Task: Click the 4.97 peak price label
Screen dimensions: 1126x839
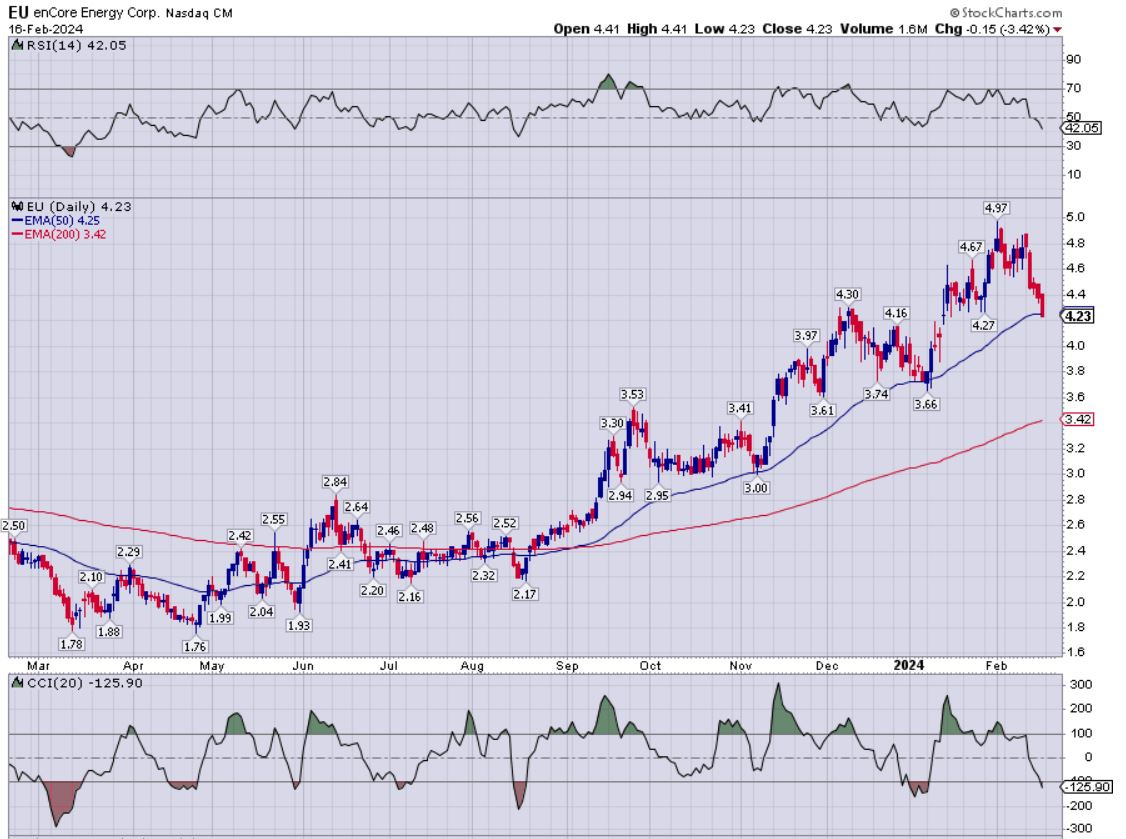Action: coord(996,208)
